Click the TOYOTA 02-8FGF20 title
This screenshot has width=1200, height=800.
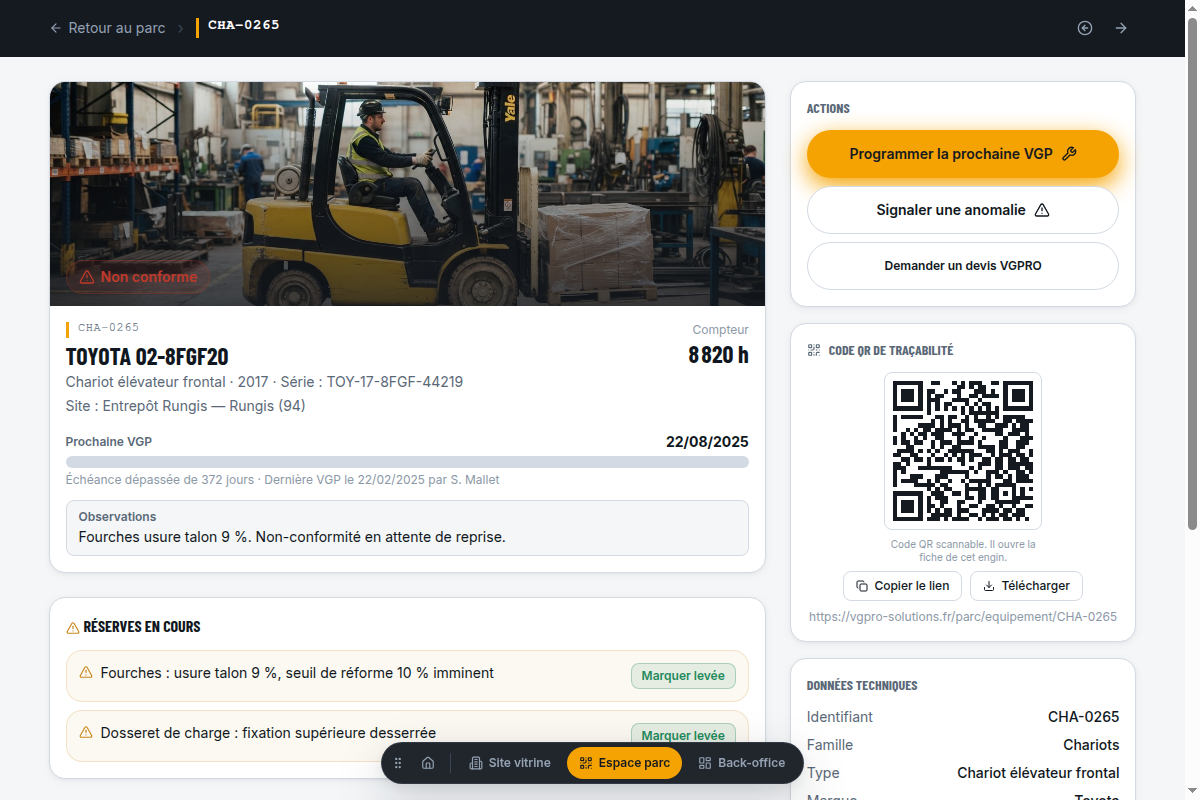(147, 357)
